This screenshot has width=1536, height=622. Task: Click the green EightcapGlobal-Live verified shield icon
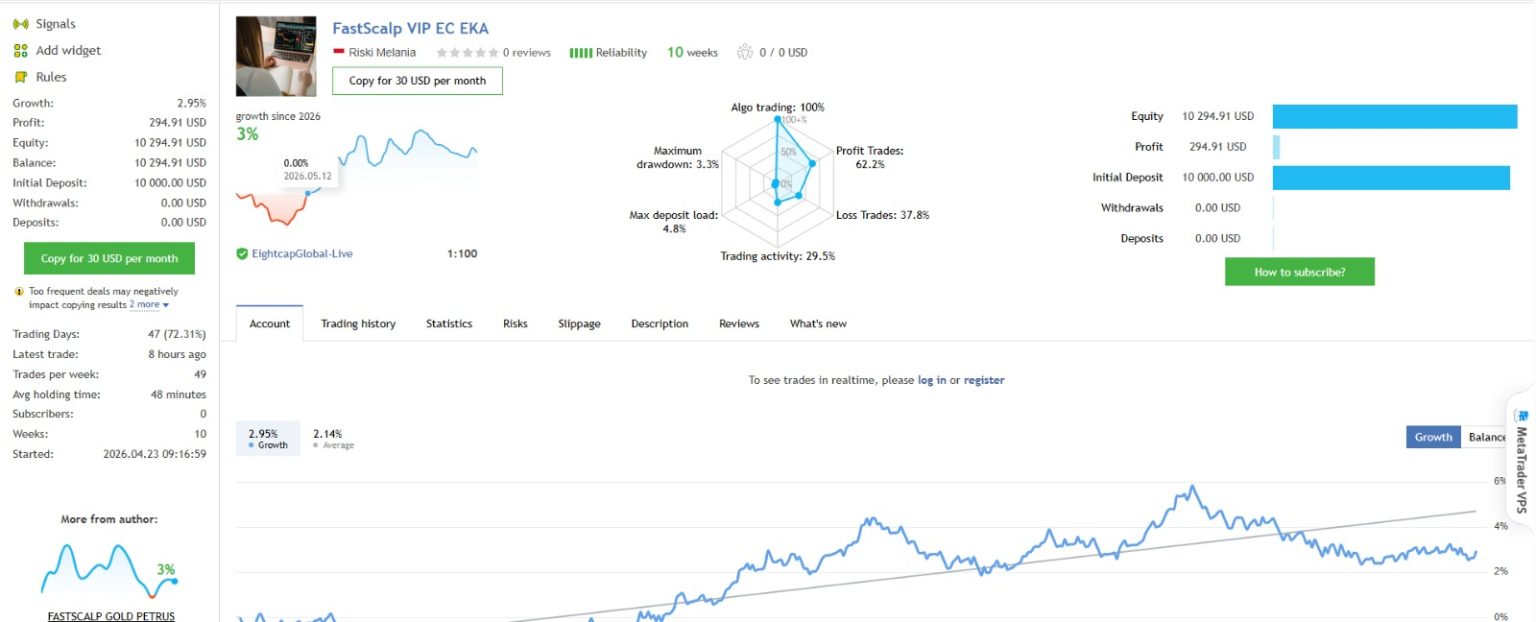pyautogui.click(x=242, y=254)
